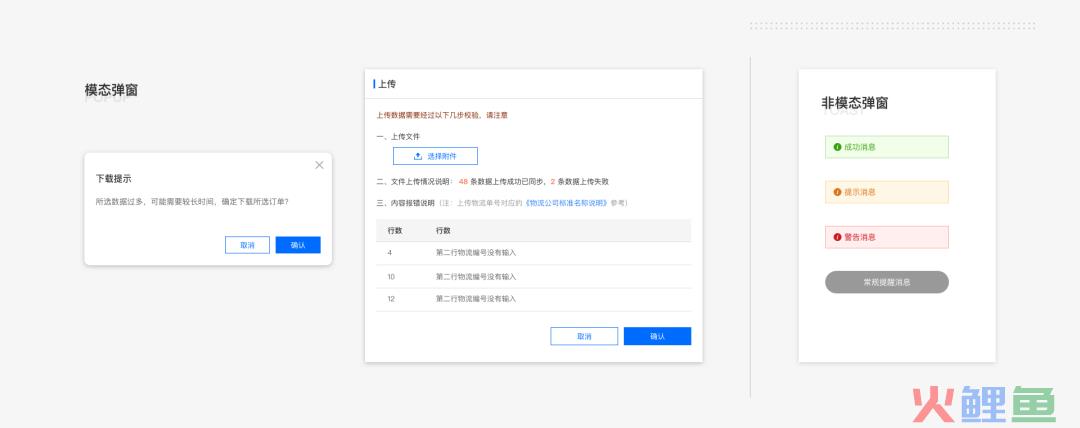Select the table row with 行数 12
This screenshot has height=428, width=1080.
coord(533,299)
